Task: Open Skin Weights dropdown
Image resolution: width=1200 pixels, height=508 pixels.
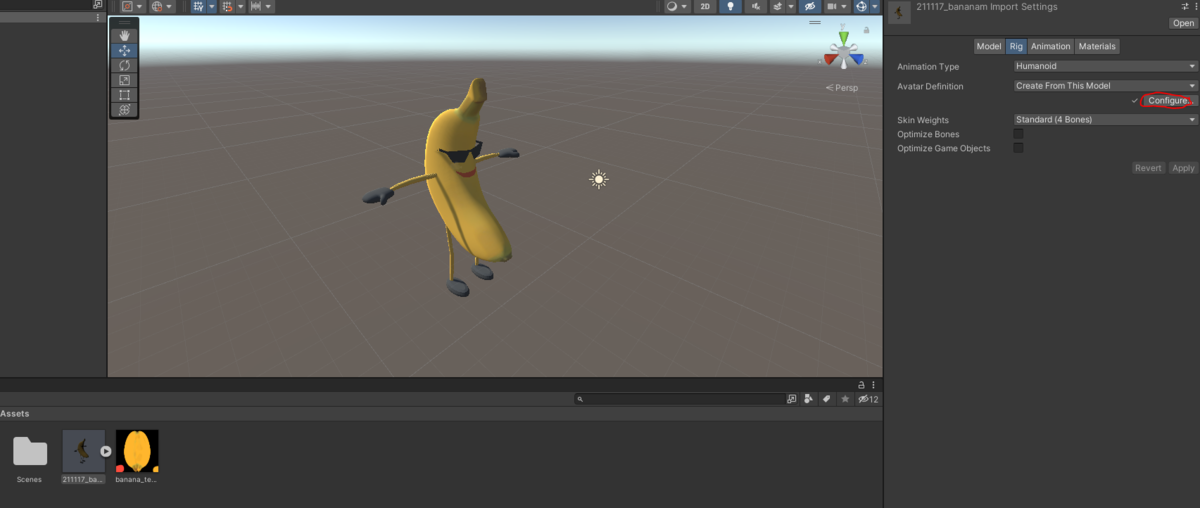Action: pyautogui.click(x=1105, y=120)
